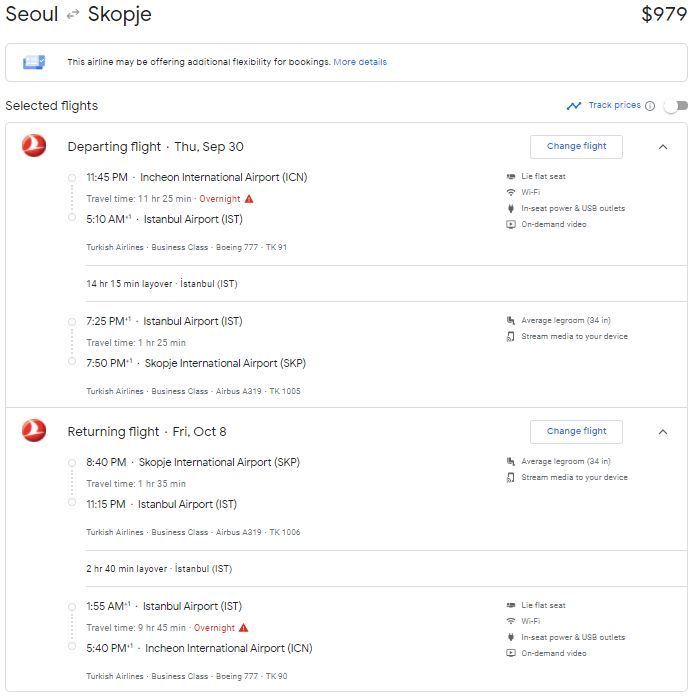This screenshot has height=699, width=699.
Task: Select the 14 hr 15 min layover row
Action: [x=387, y=284]
